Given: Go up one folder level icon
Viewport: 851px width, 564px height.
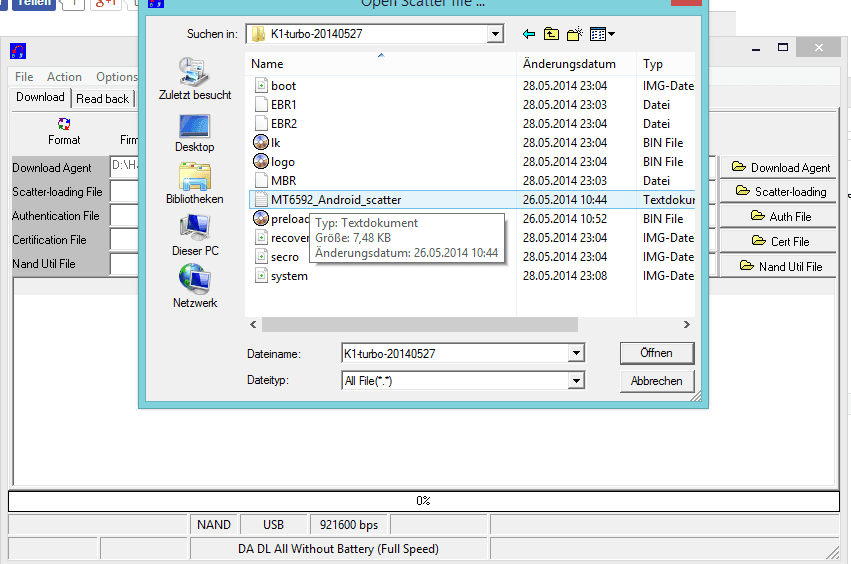Looking at the screenshot, I should pyautogui.click(x=551, y=34).
